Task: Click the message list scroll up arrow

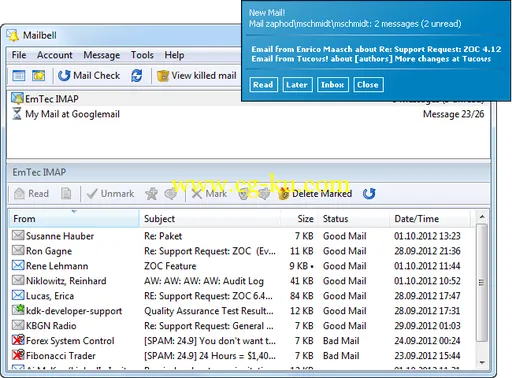Action: 482,217
